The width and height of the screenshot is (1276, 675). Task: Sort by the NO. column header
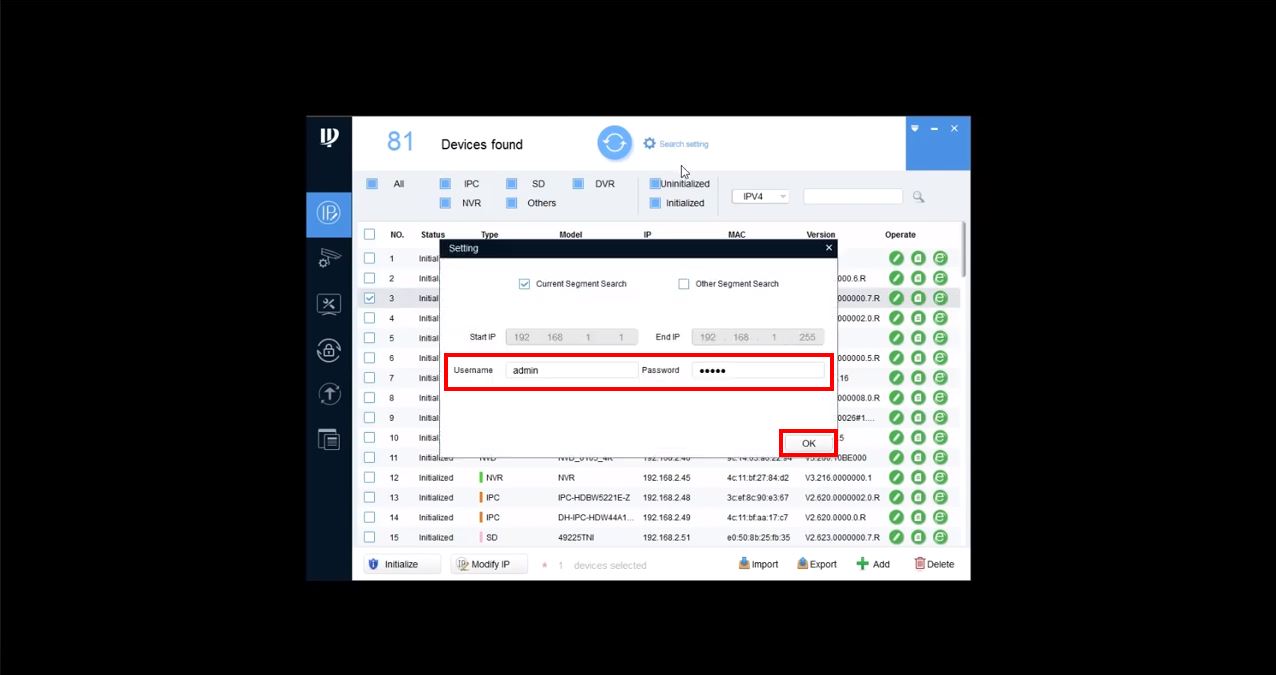click(x=397, y=235)
